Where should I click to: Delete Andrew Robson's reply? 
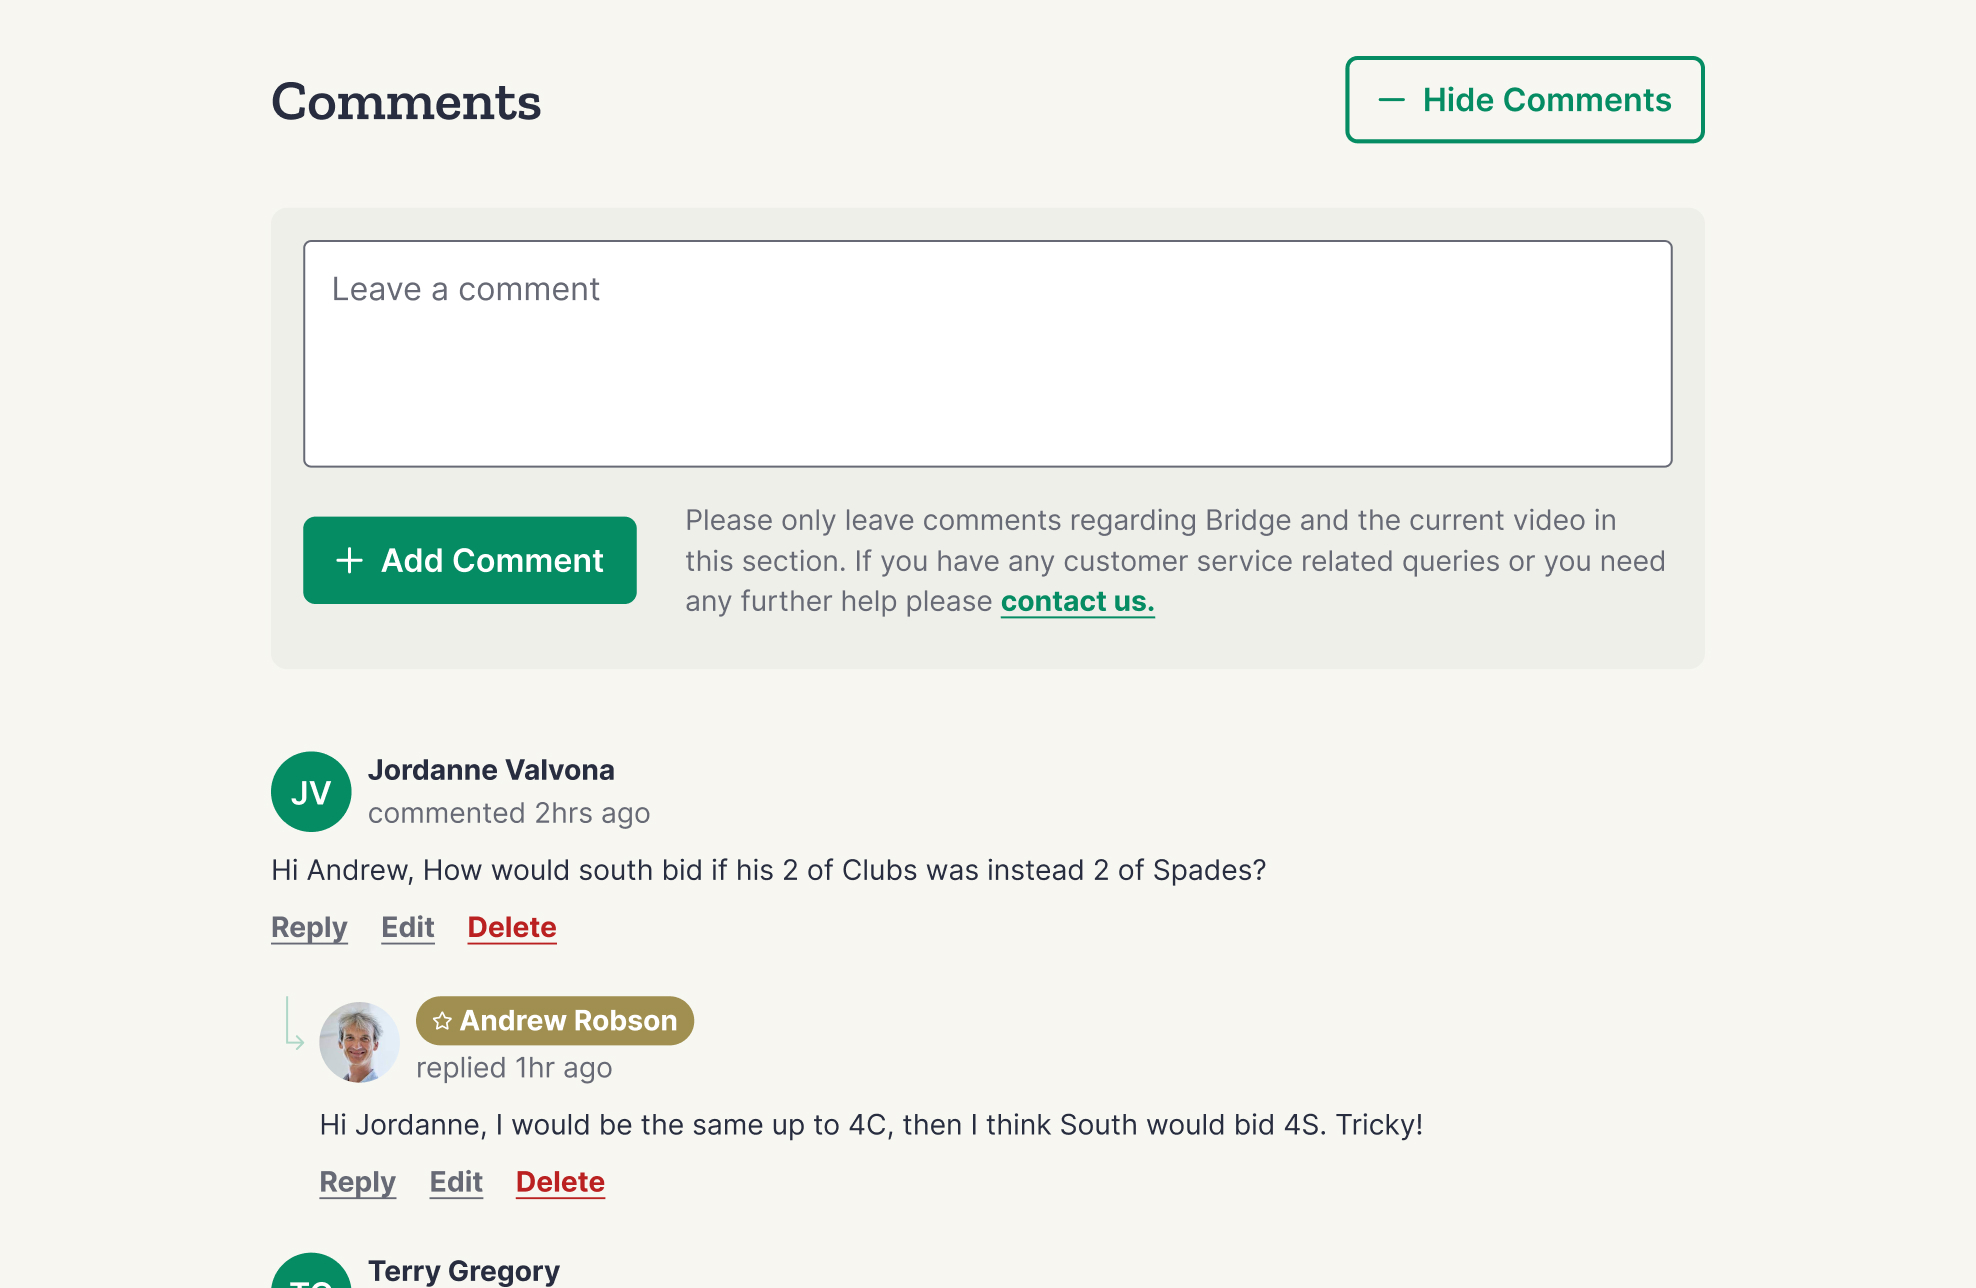[x=560, y=1182]
